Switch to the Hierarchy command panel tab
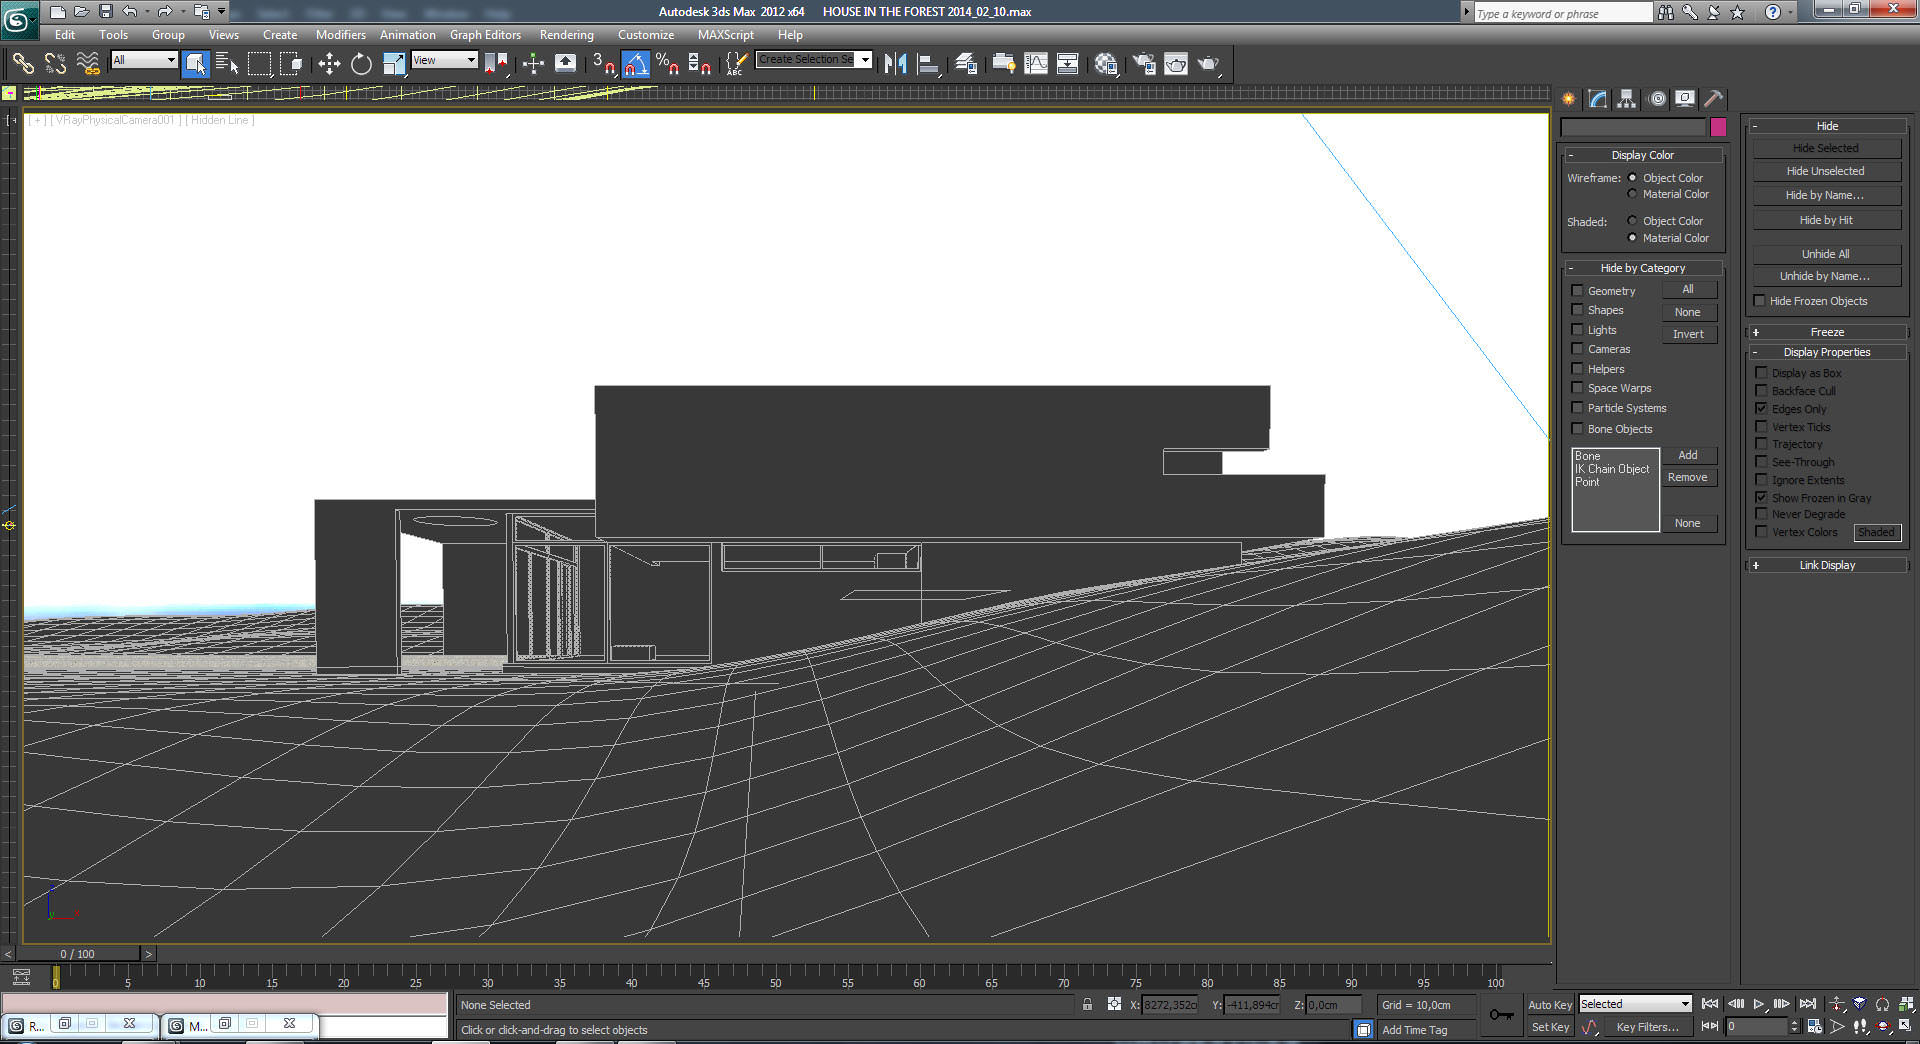 [1627, 98]
